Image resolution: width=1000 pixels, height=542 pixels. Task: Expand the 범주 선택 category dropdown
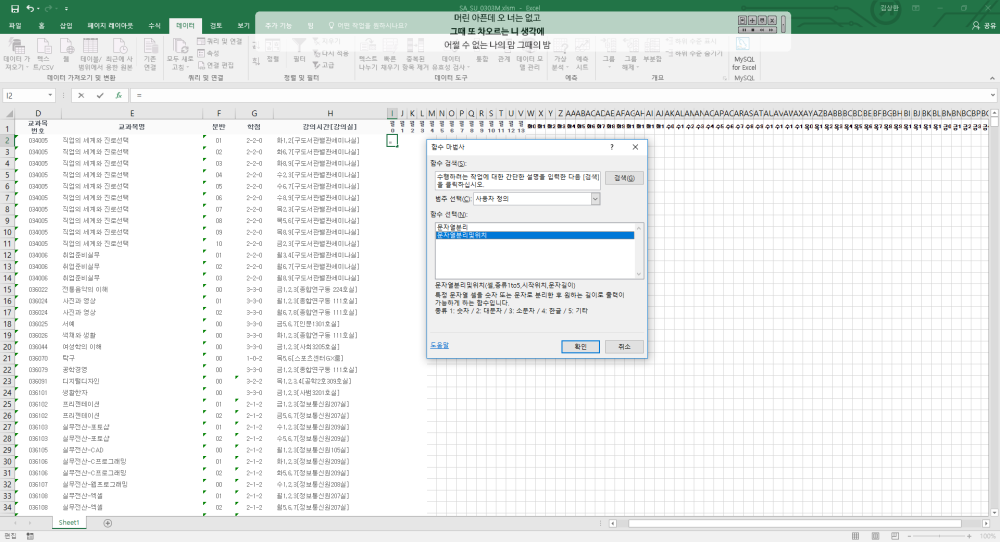pyautogui.click(x=595, y=199)
